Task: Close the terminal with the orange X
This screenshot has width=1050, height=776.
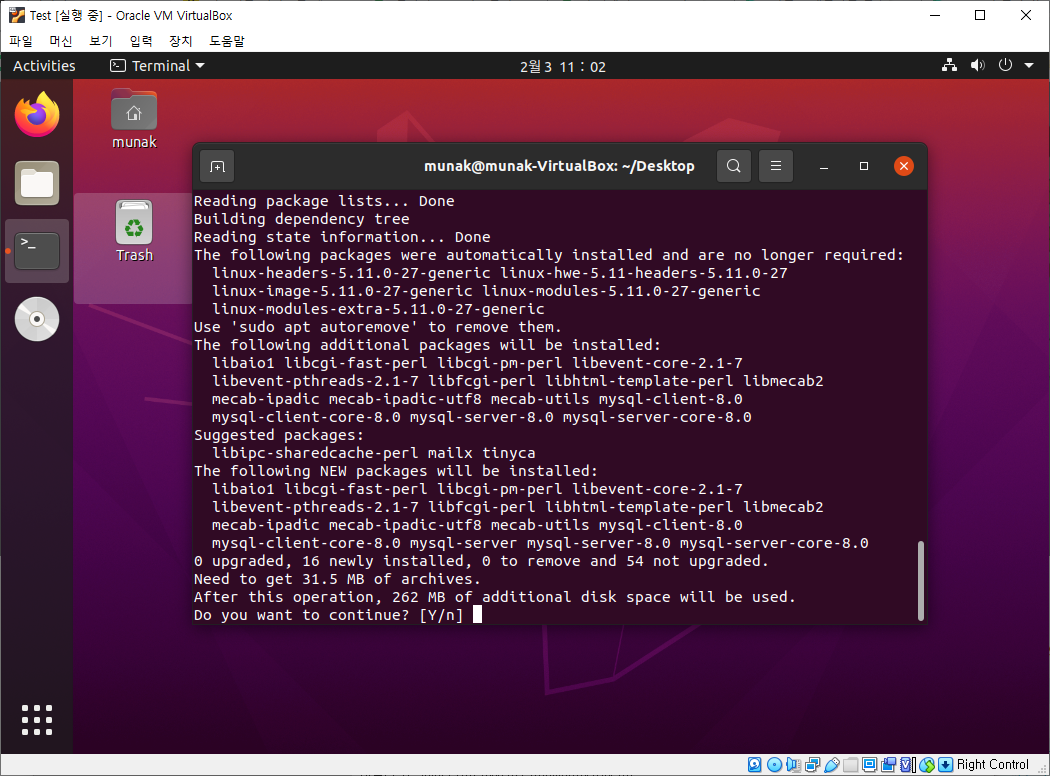Action: point(903,166)
